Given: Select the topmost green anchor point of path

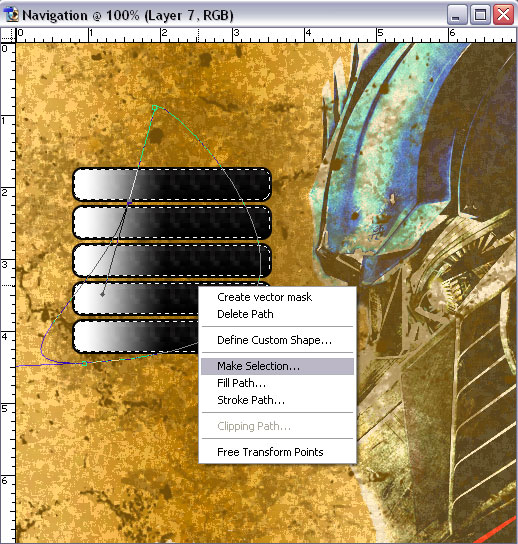Looking at the screenshot, I should click(x=155, y=108).
